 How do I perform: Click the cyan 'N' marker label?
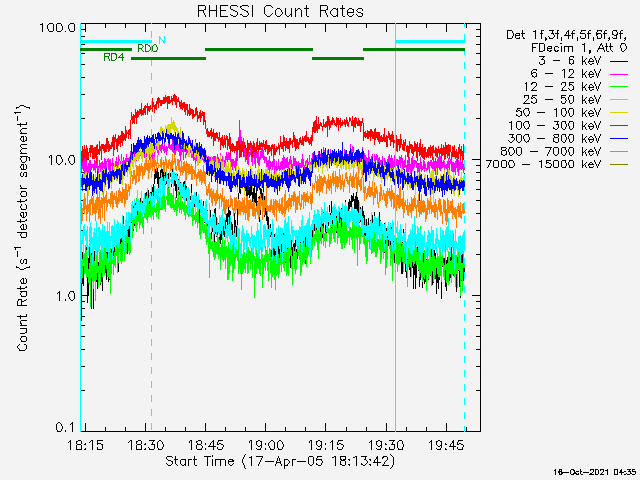[x=162, y=40]
